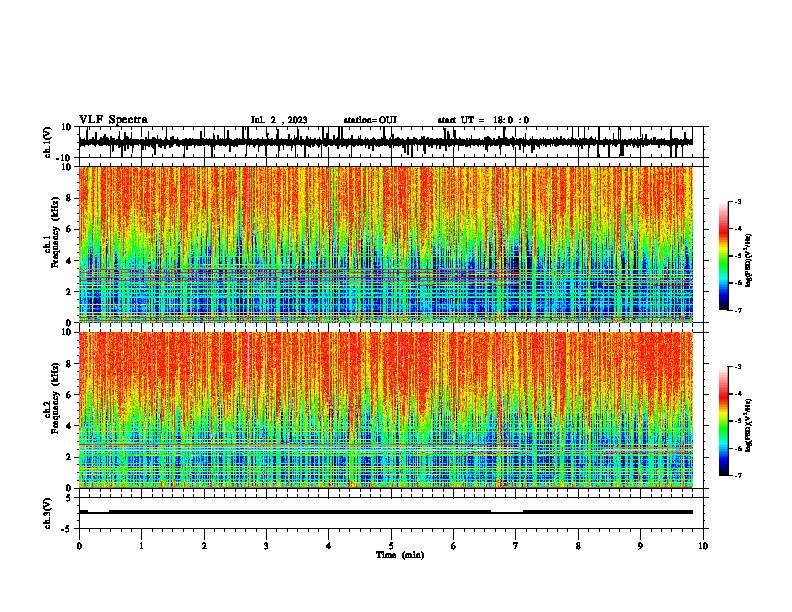This screenshot has height=612, width=792.
Task: Click the color scale bar beside ch.2 spectrogram
Action: 724,421
